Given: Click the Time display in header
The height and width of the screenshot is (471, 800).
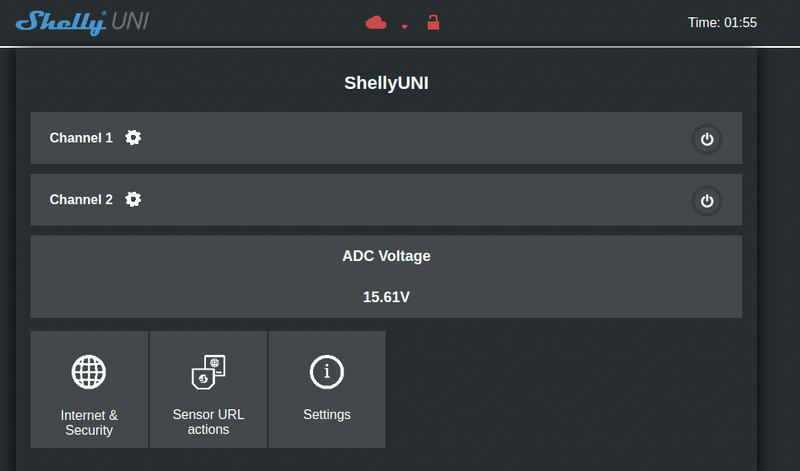Looking at the screenshot, I should 722,22.
